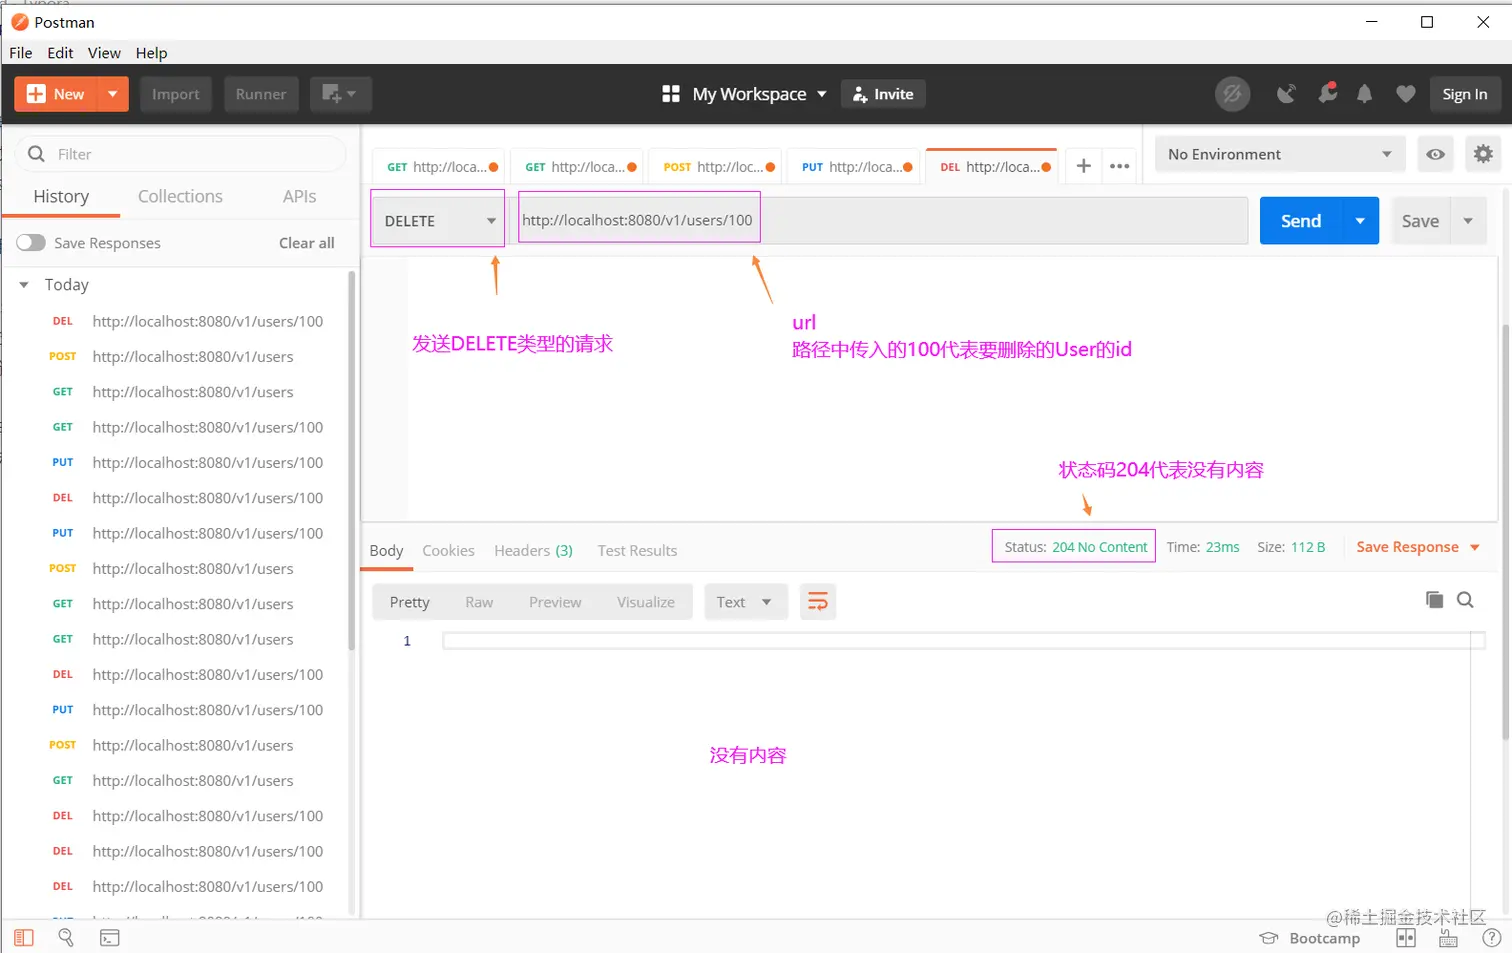This screenshot has width=1512, height=953.
Task: Click the history list vertical scrollbar
Action: [x=352, y=460]
